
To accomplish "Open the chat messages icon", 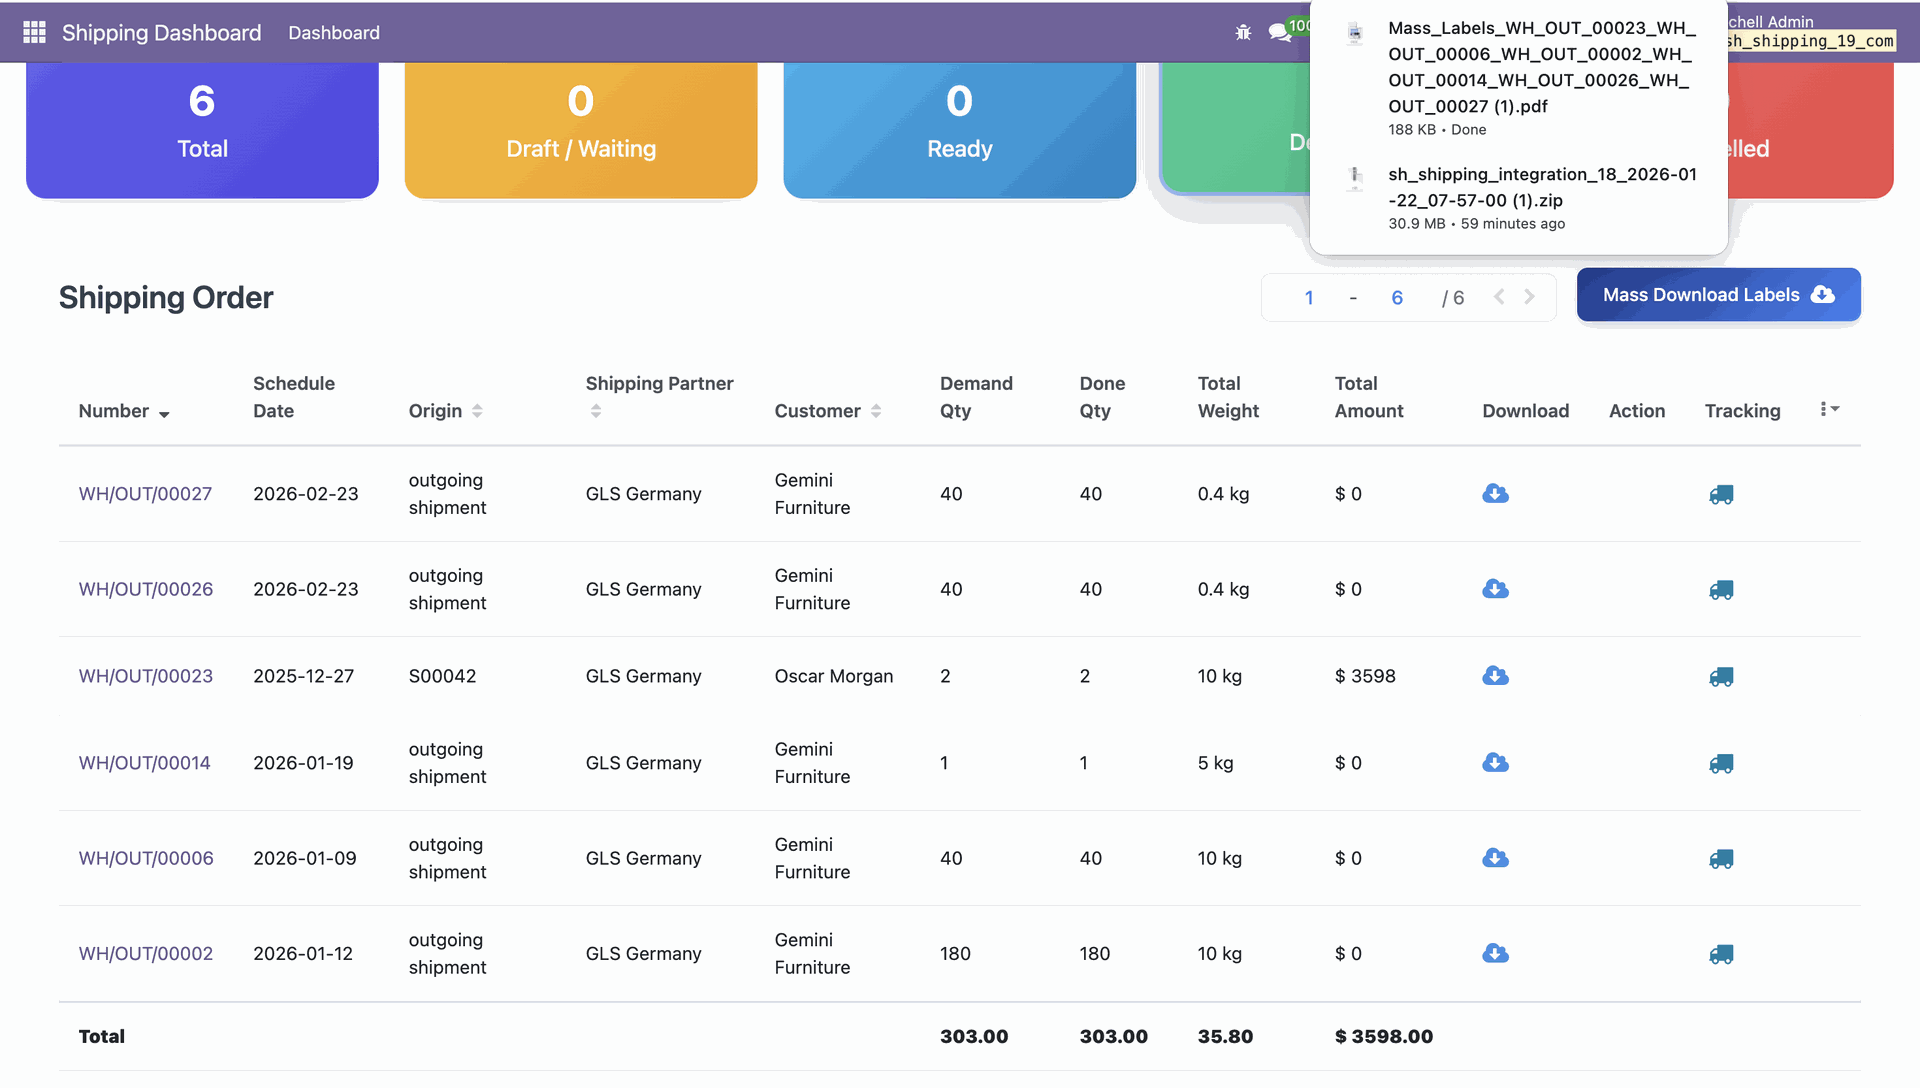I will (x=1279, y=33).
